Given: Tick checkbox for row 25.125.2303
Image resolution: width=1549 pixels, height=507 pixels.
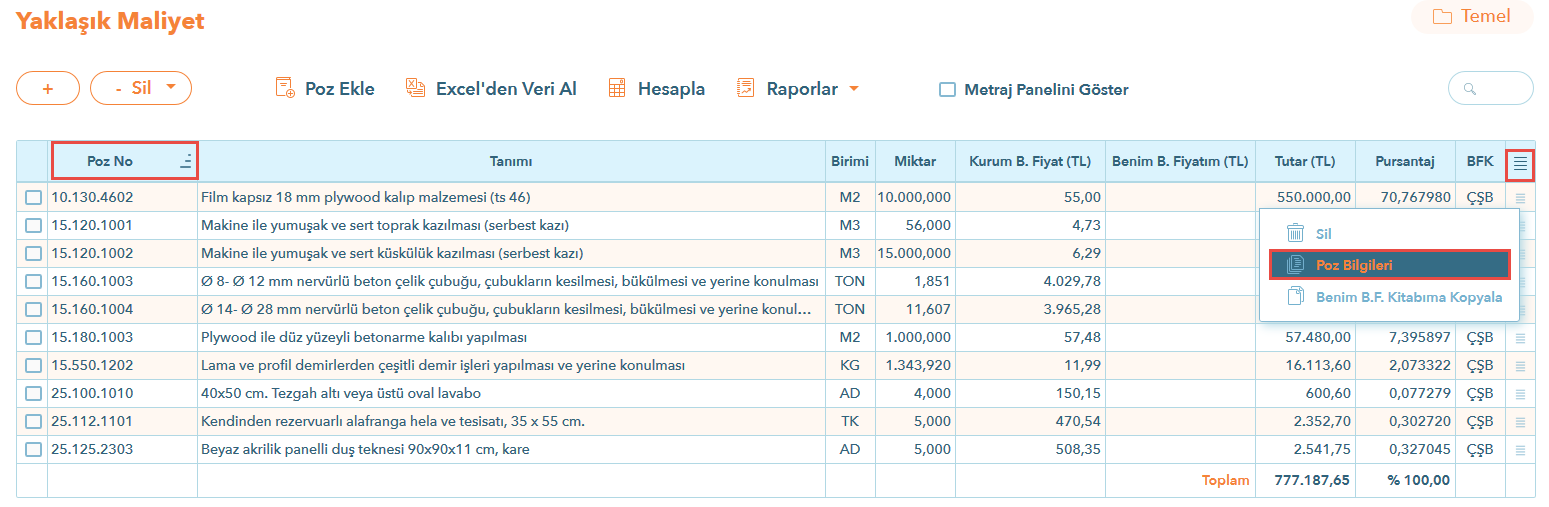Looking at the screenshot, I should coord(34,450).
